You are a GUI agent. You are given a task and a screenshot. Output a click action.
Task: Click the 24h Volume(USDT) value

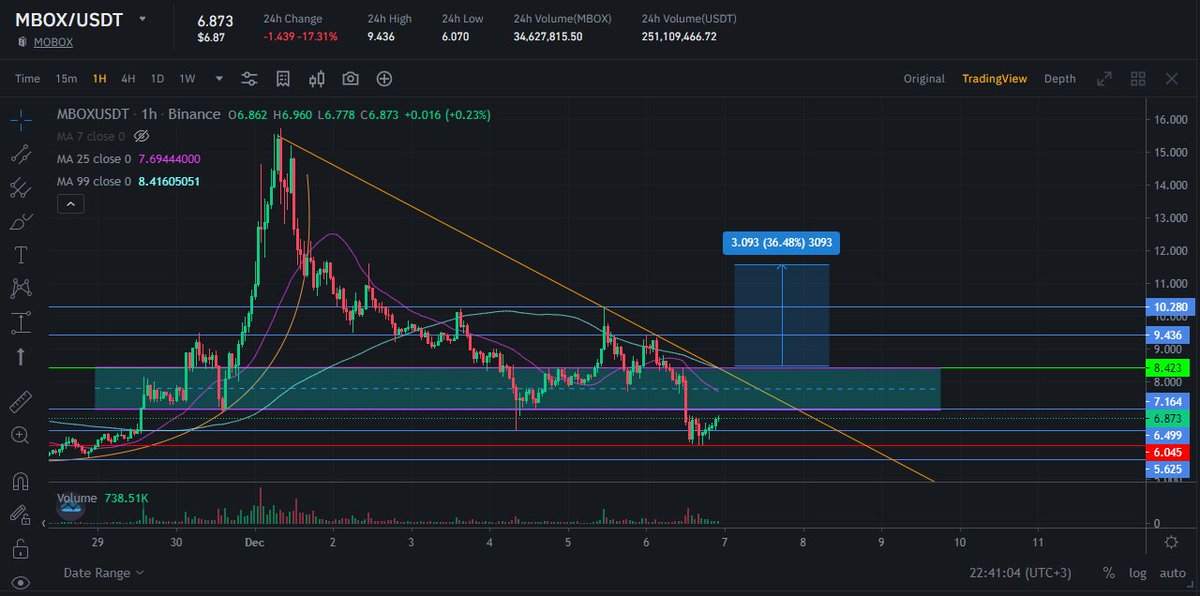tap(679, 36)
